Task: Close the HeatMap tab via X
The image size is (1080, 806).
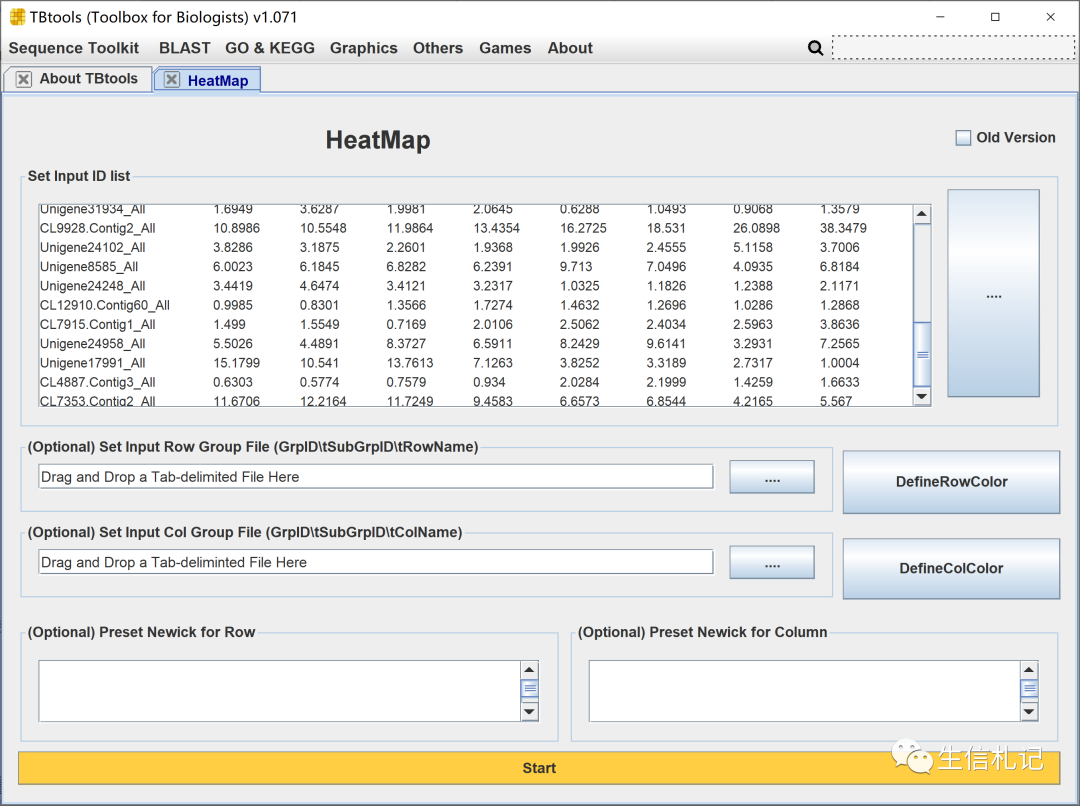Action: coord(172,80)
